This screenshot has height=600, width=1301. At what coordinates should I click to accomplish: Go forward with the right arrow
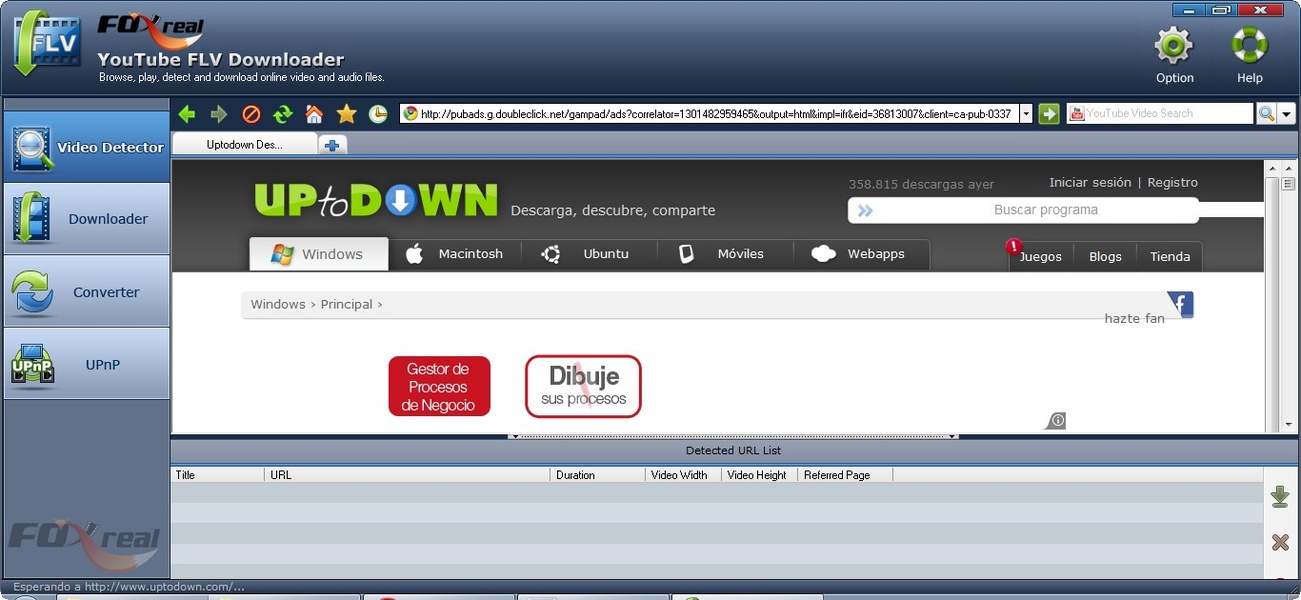pyautogui.click(x=218, y=114)
